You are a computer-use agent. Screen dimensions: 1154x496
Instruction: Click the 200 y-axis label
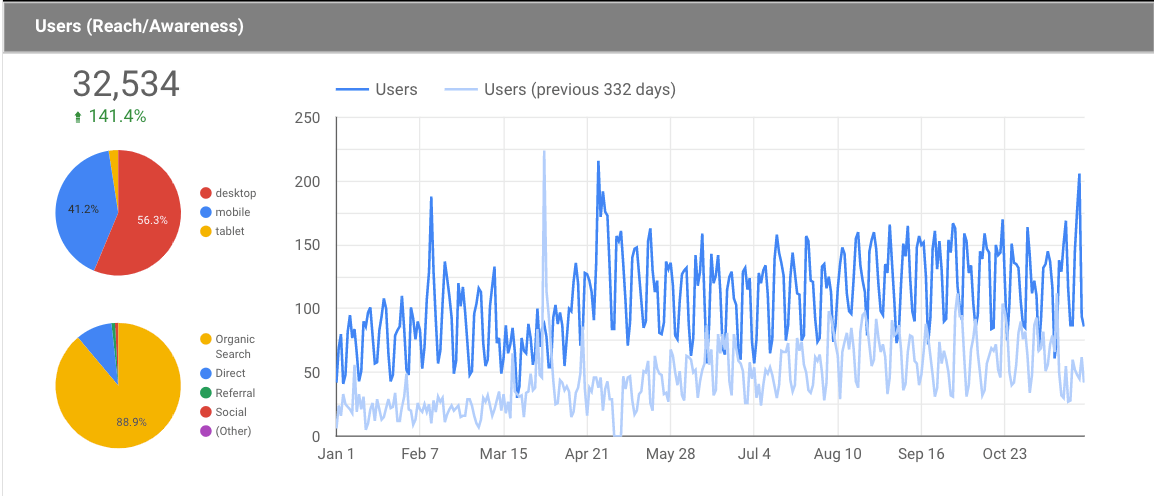click(x=305, y=182)
